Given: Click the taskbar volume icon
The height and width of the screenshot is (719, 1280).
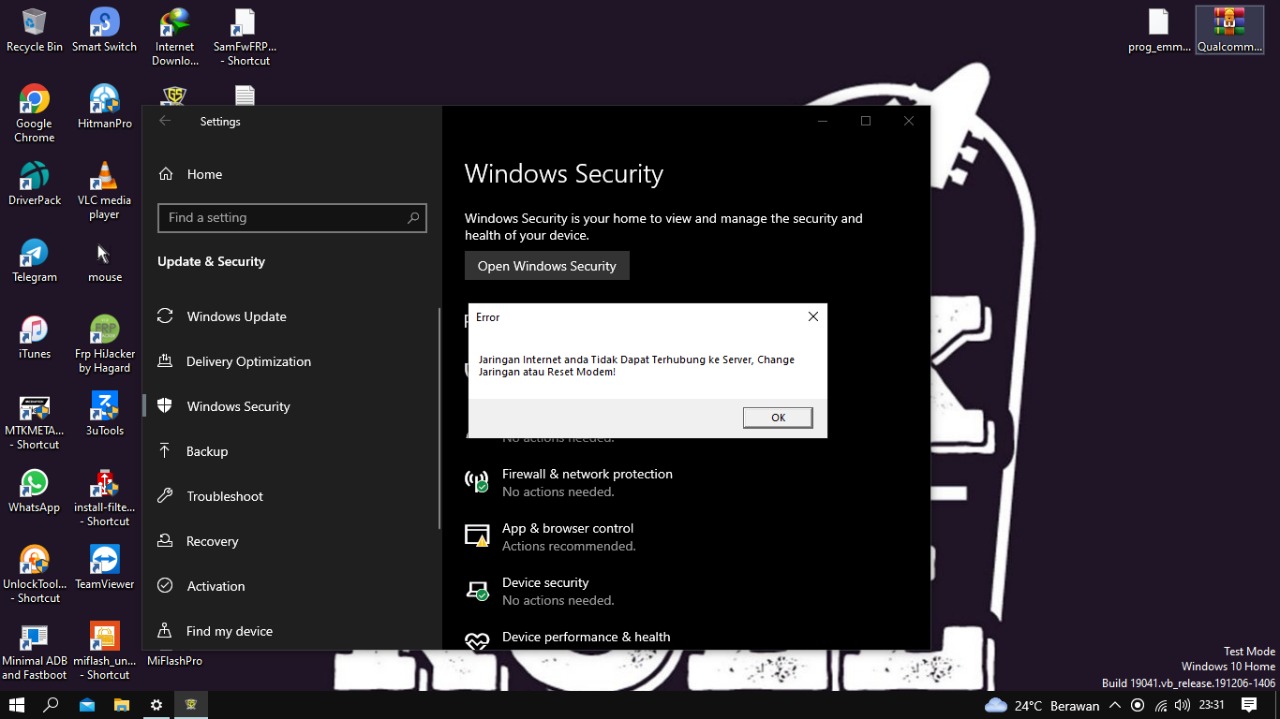Looking at the screenshot, I should [x=1182, y=705].
